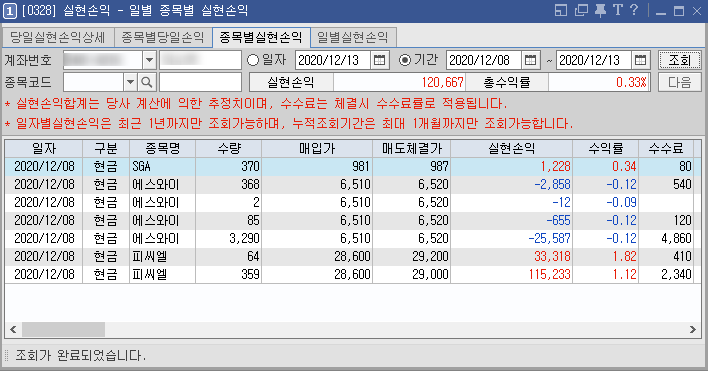Click the 115,233 profit cell
This screenshot has width=708, height=371.
pyautogui.click(x=512, y=274)
